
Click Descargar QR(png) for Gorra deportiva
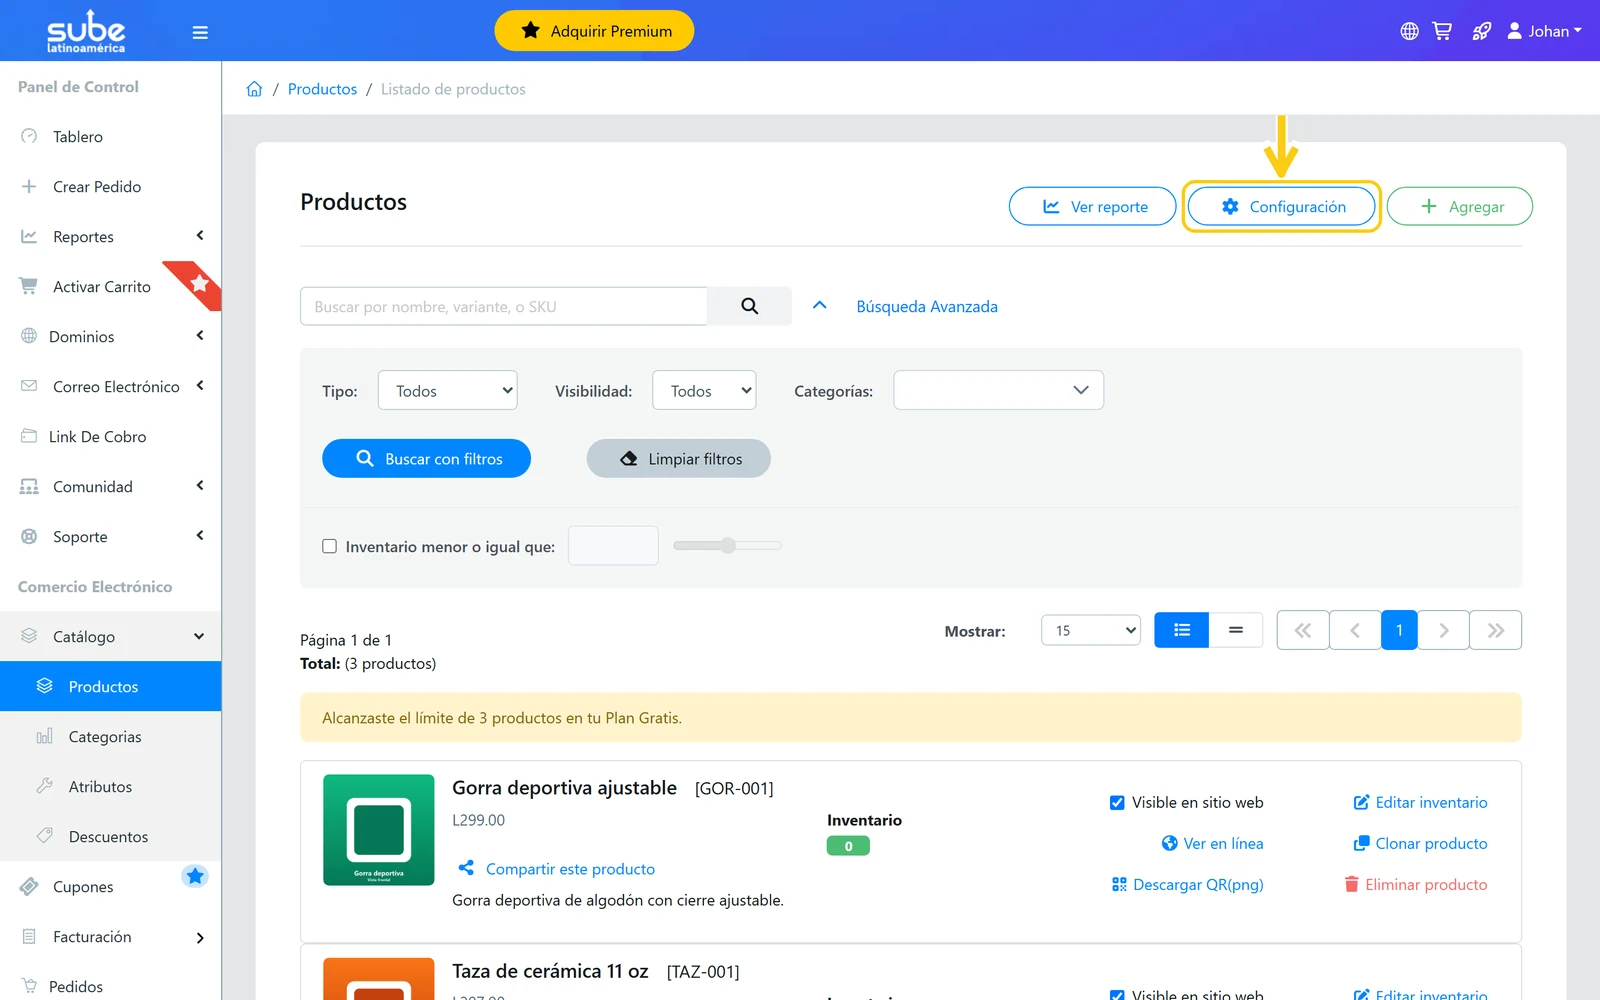pos(1188,885)
